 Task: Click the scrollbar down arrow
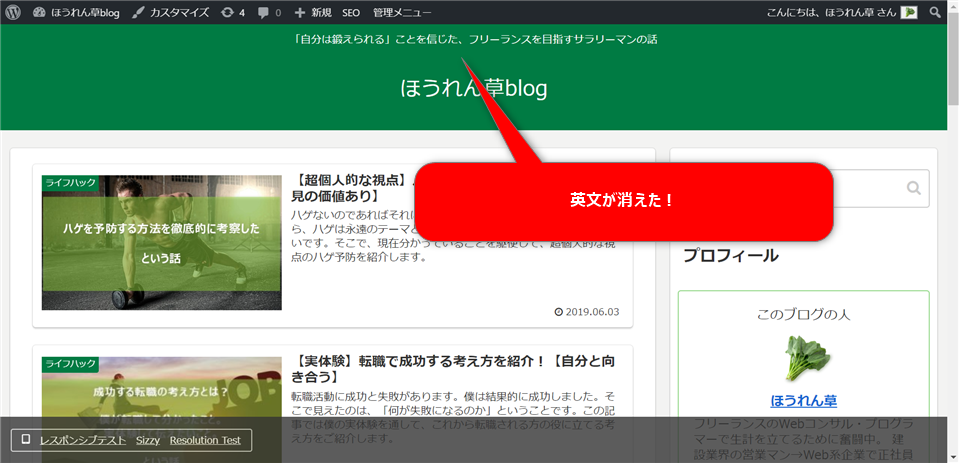pos(953,457)
